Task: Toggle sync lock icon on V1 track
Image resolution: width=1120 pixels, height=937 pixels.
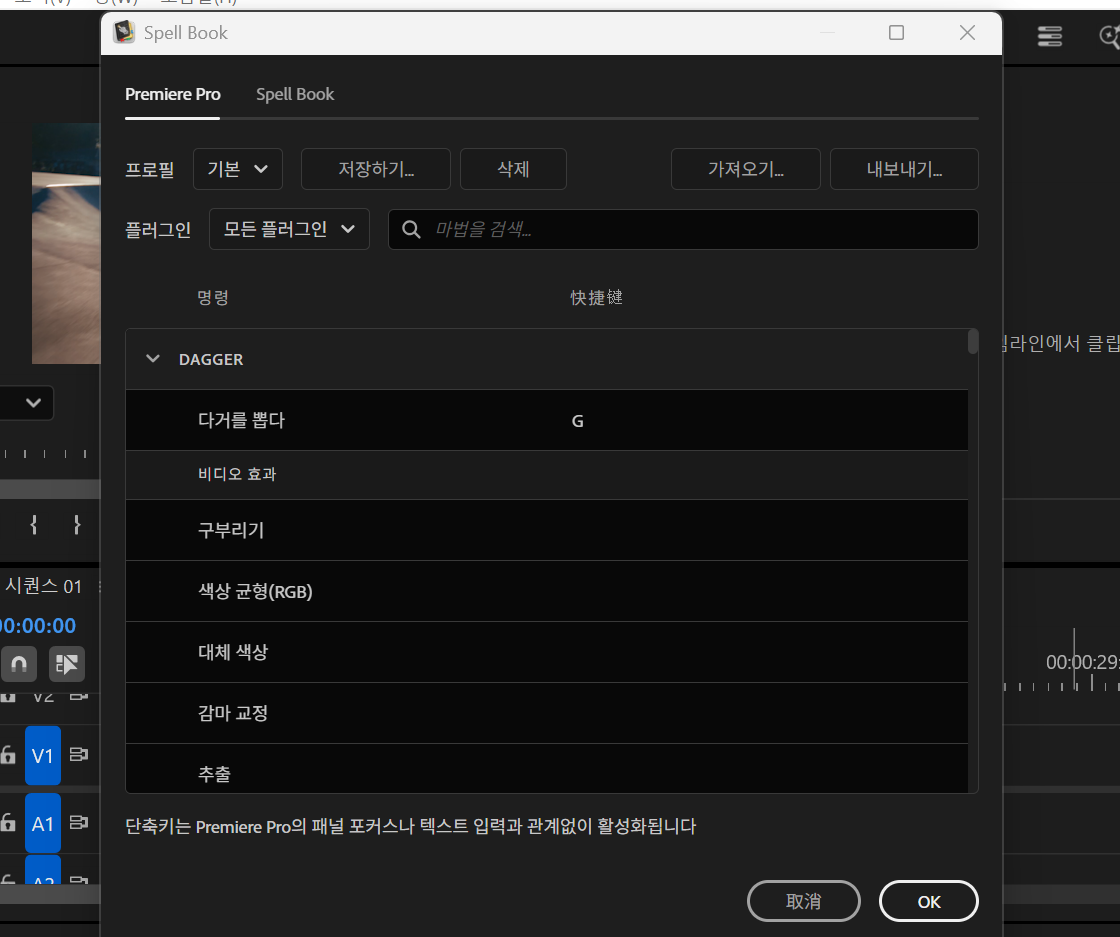Action: pyautogui.click(x=79, y=754)
